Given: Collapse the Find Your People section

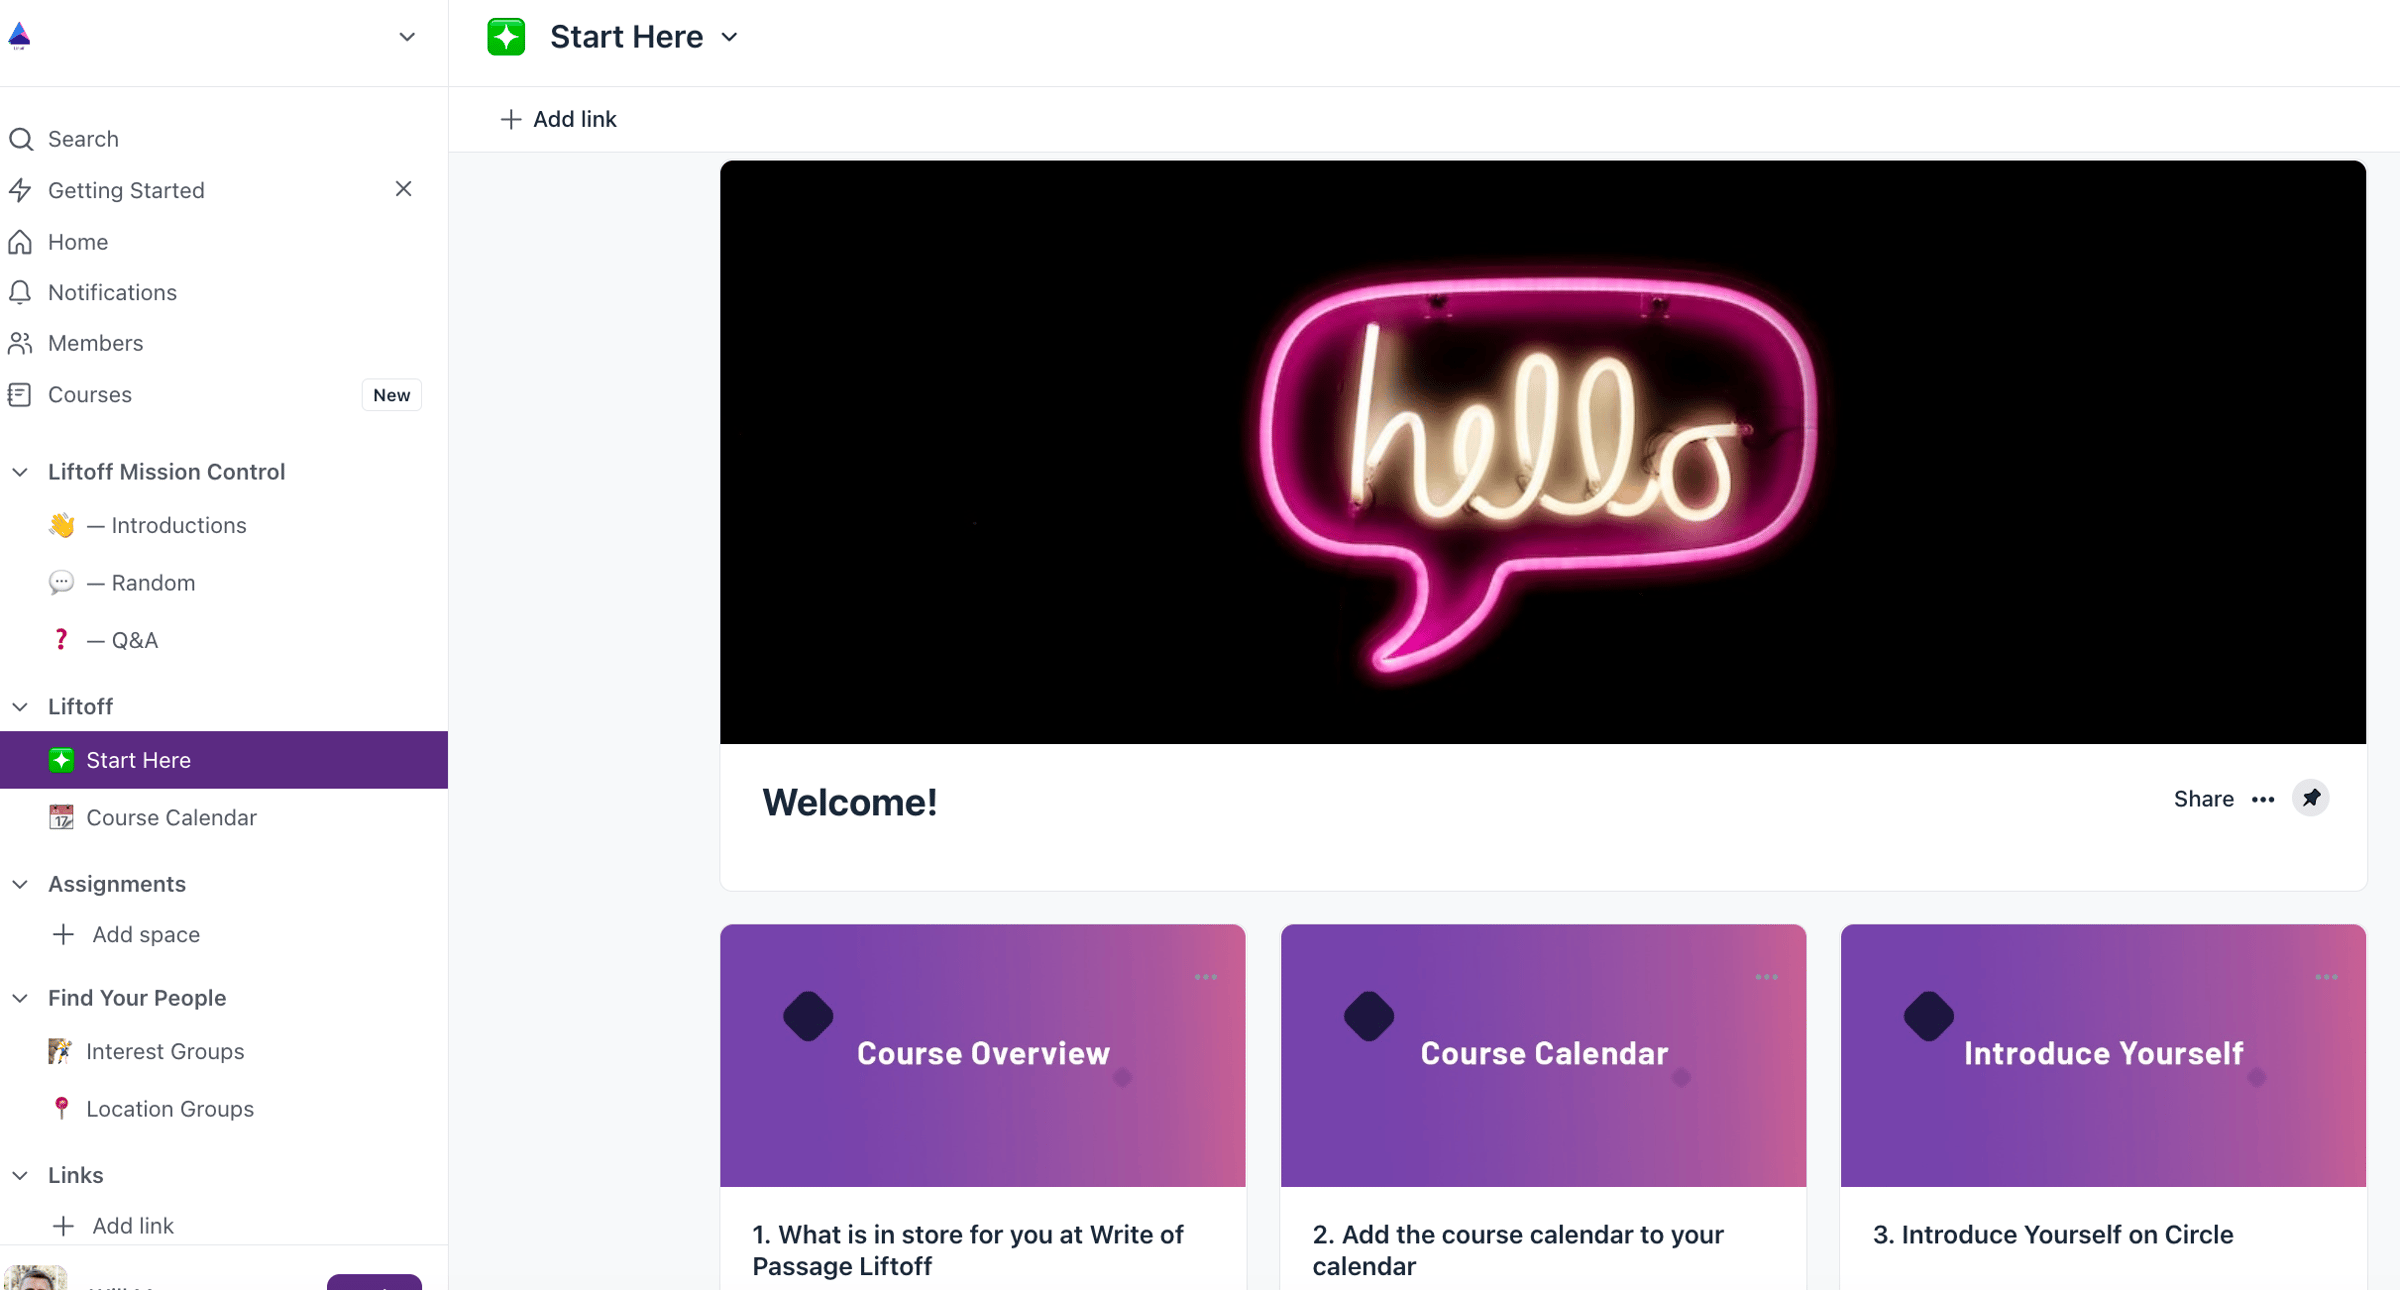Looking at the screenshot, I should pyautogui.click(x=20, y=998).
